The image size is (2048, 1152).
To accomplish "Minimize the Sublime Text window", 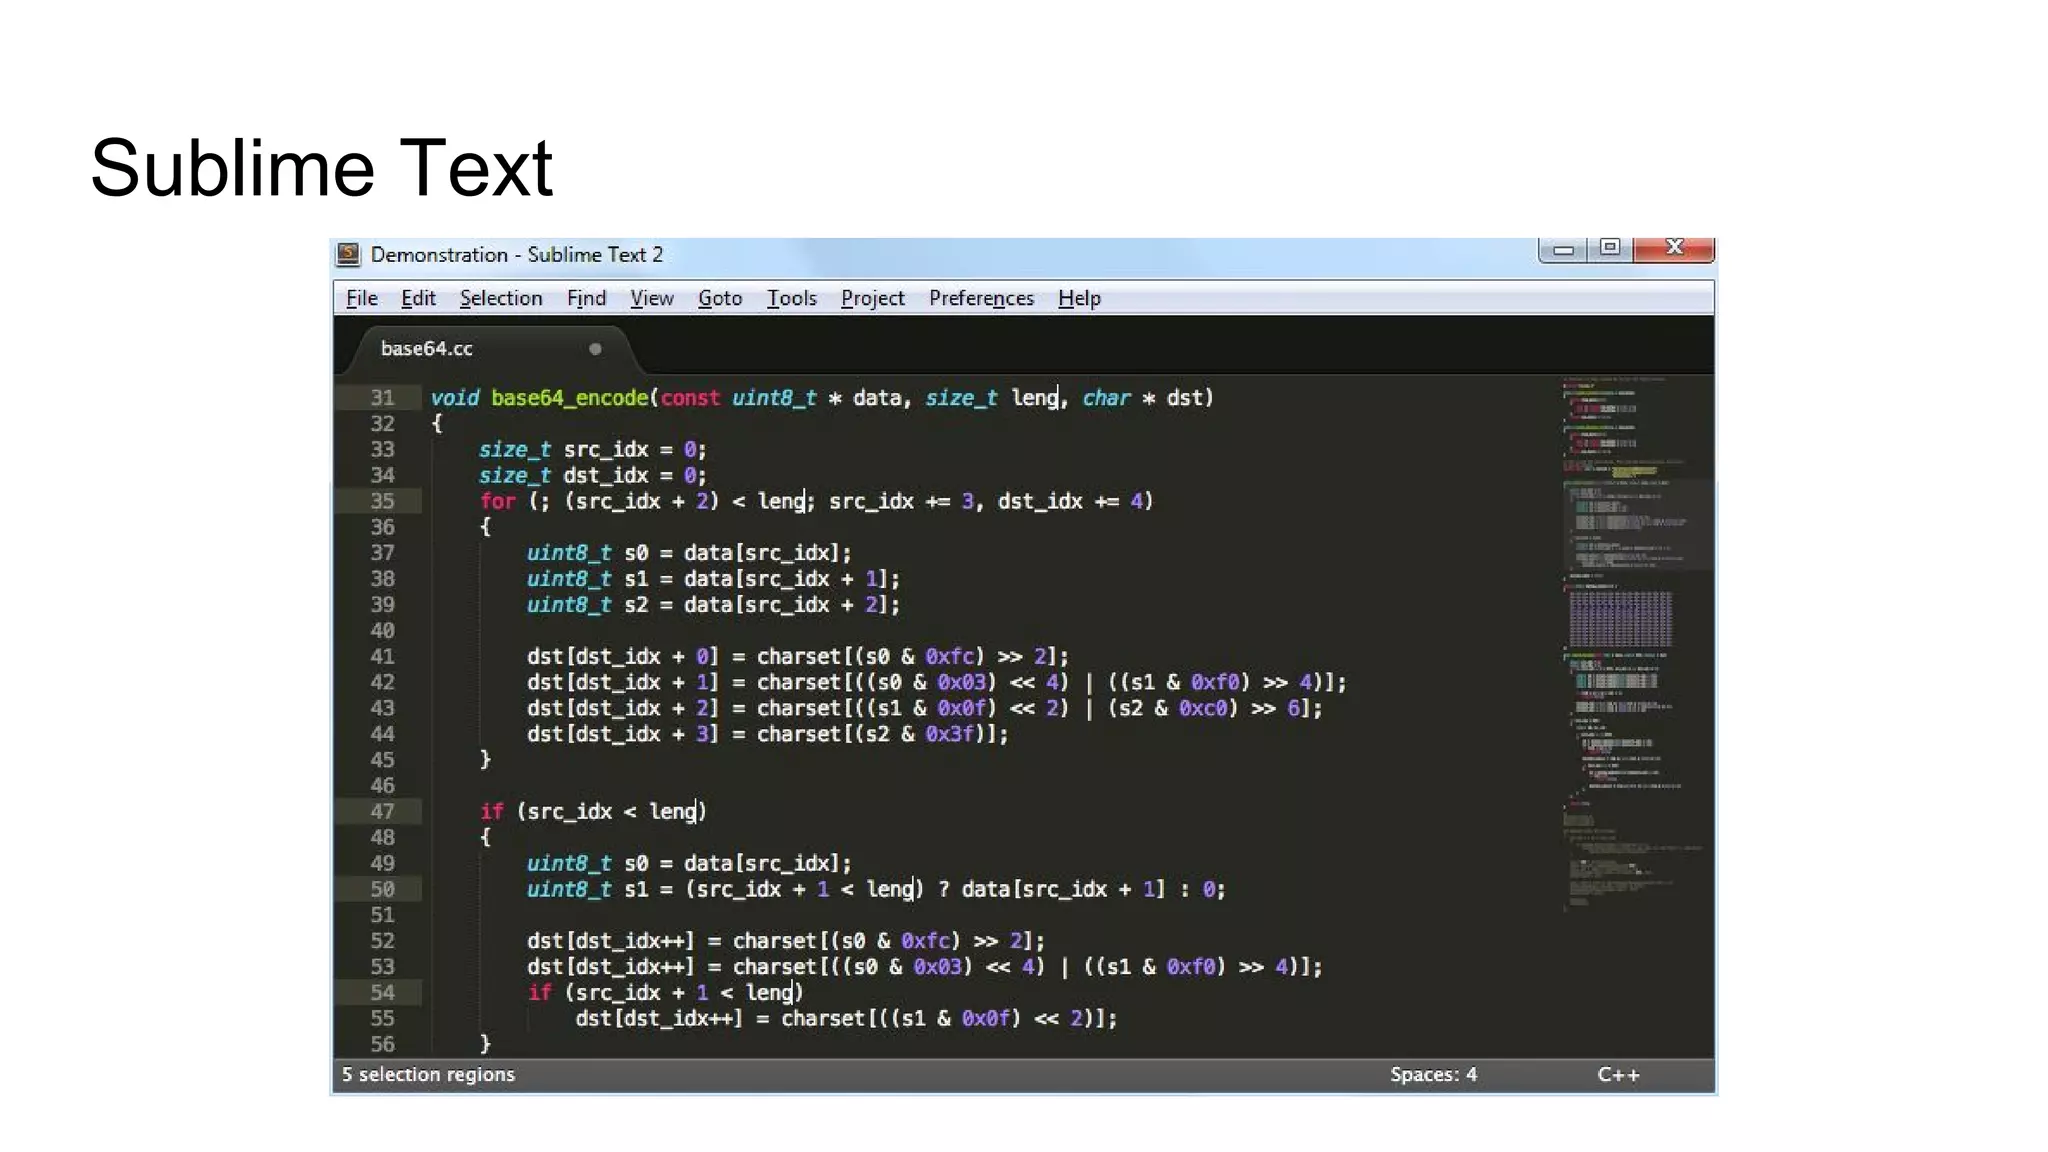I will click(1564, 248).
